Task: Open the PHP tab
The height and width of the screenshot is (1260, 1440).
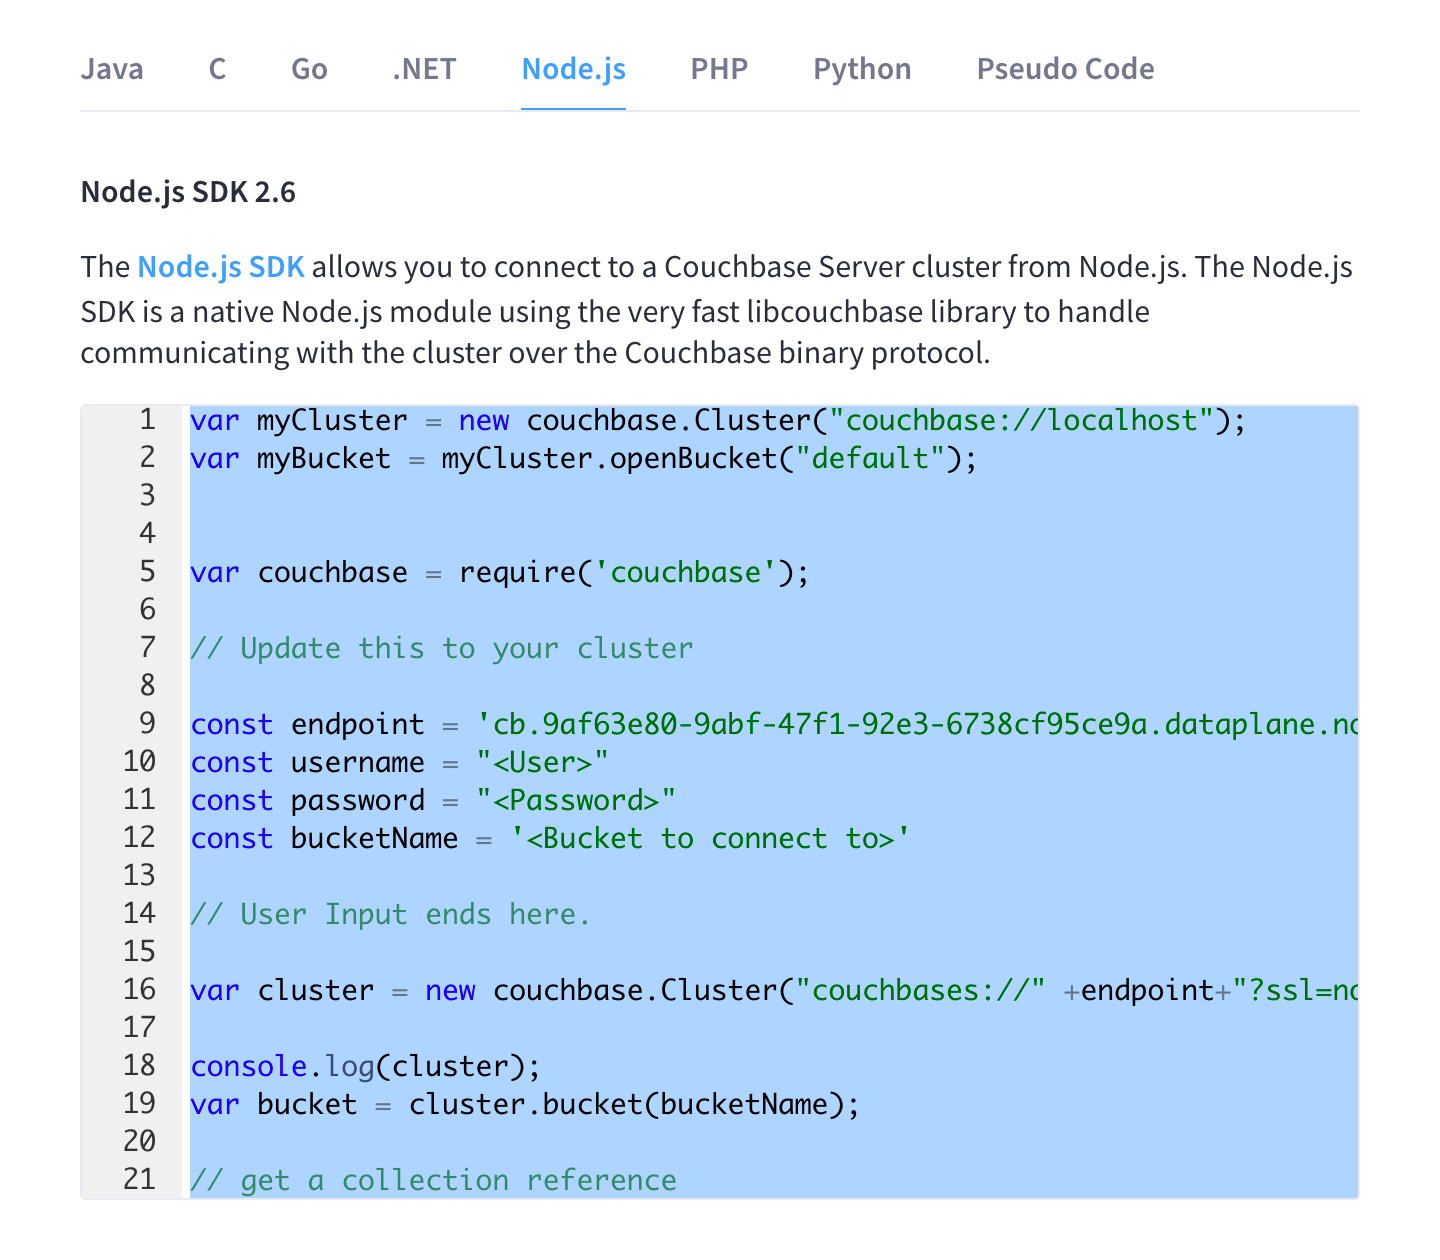Action: click(719, 69)
